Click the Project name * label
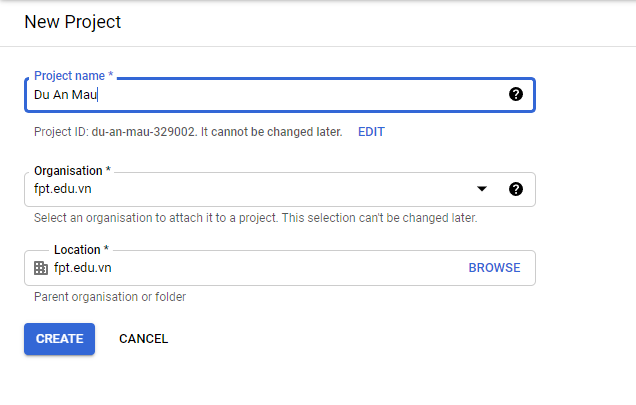Image resolution: width=636 pixels, height=405 pixels. click(74, 76)
